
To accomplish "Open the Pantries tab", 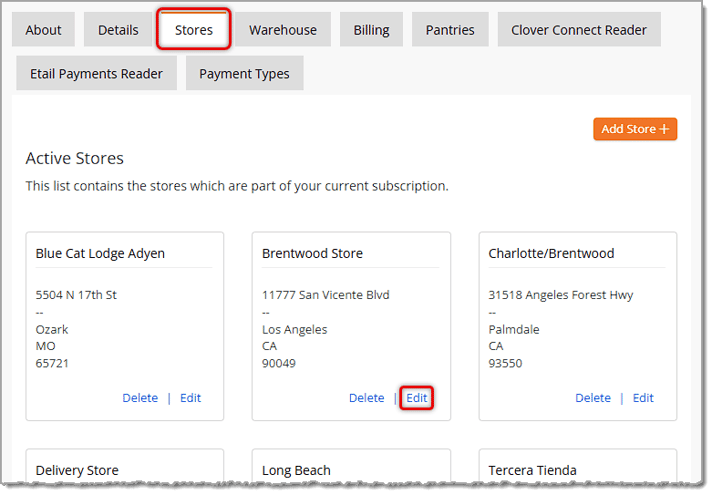I will click(x=450, y=30).
